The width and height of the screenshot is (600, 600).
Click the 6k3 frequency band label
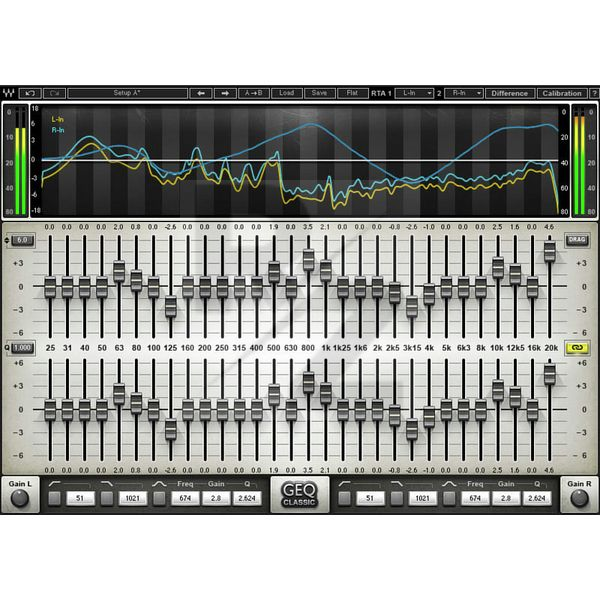tap(463, 348)
